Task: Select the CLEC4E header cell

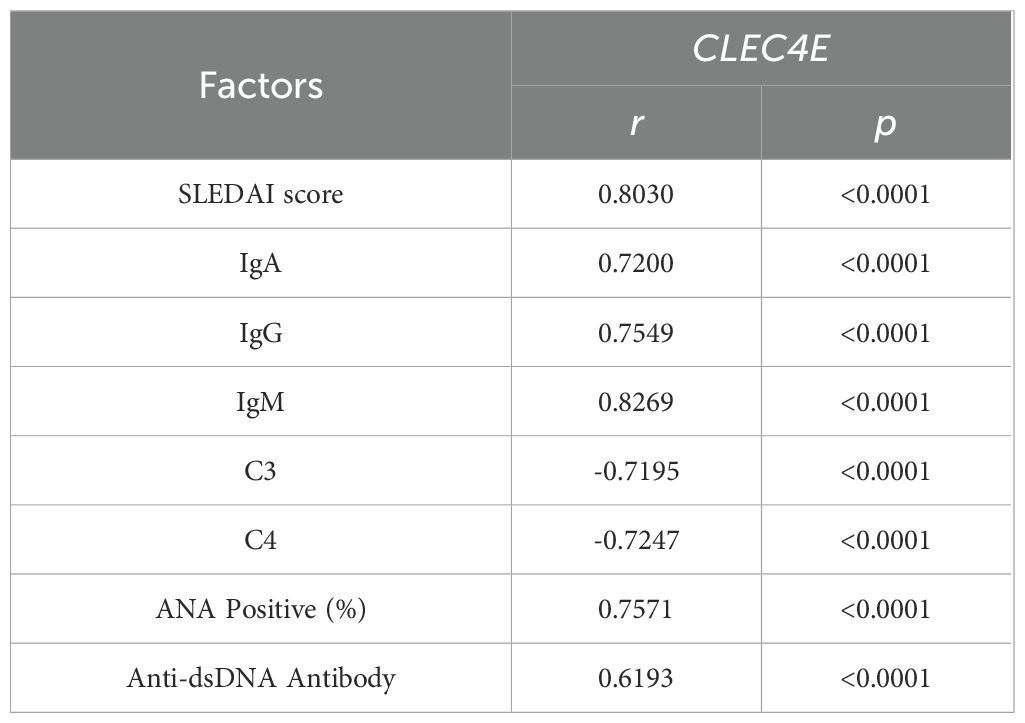Action: pyautogui.click(x=761, y=49)
